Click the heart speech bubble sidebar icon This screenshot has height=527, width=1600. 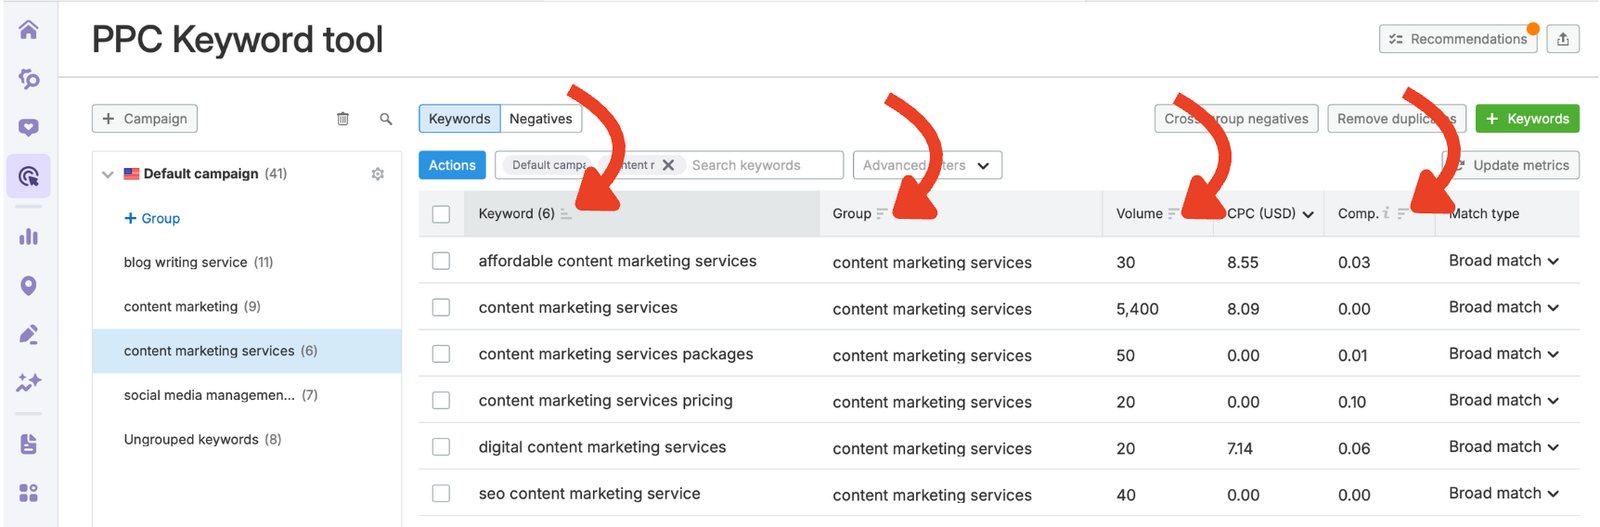pos(28,128)
